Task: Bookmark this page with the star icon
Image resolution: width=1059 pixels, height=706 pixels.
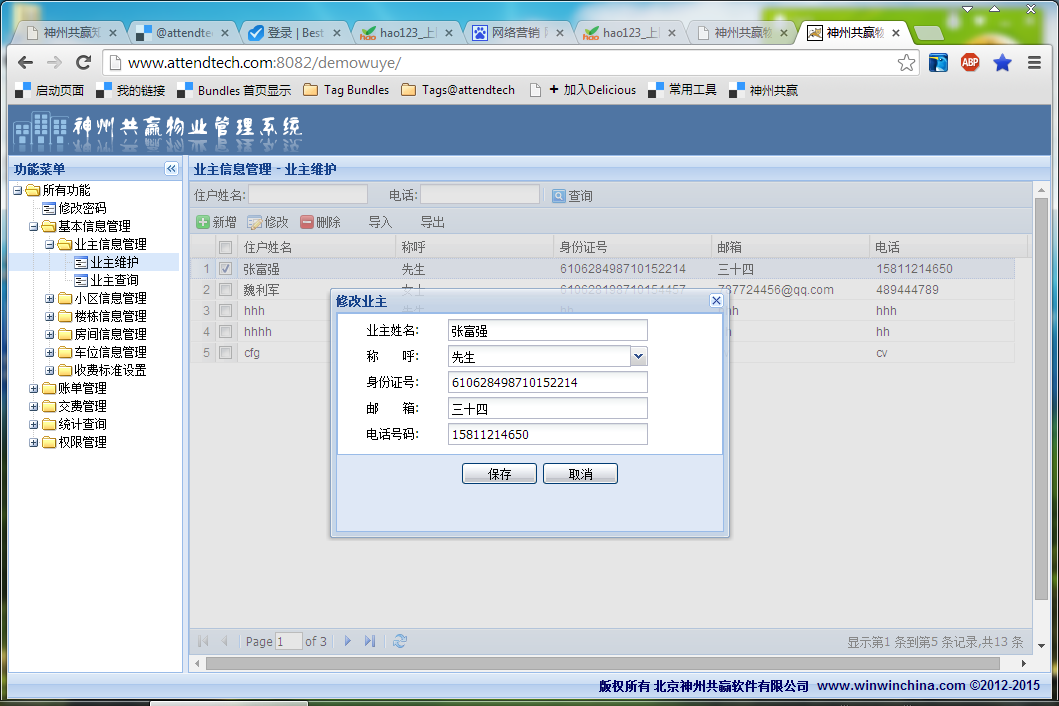Action: tap(906, 63)
